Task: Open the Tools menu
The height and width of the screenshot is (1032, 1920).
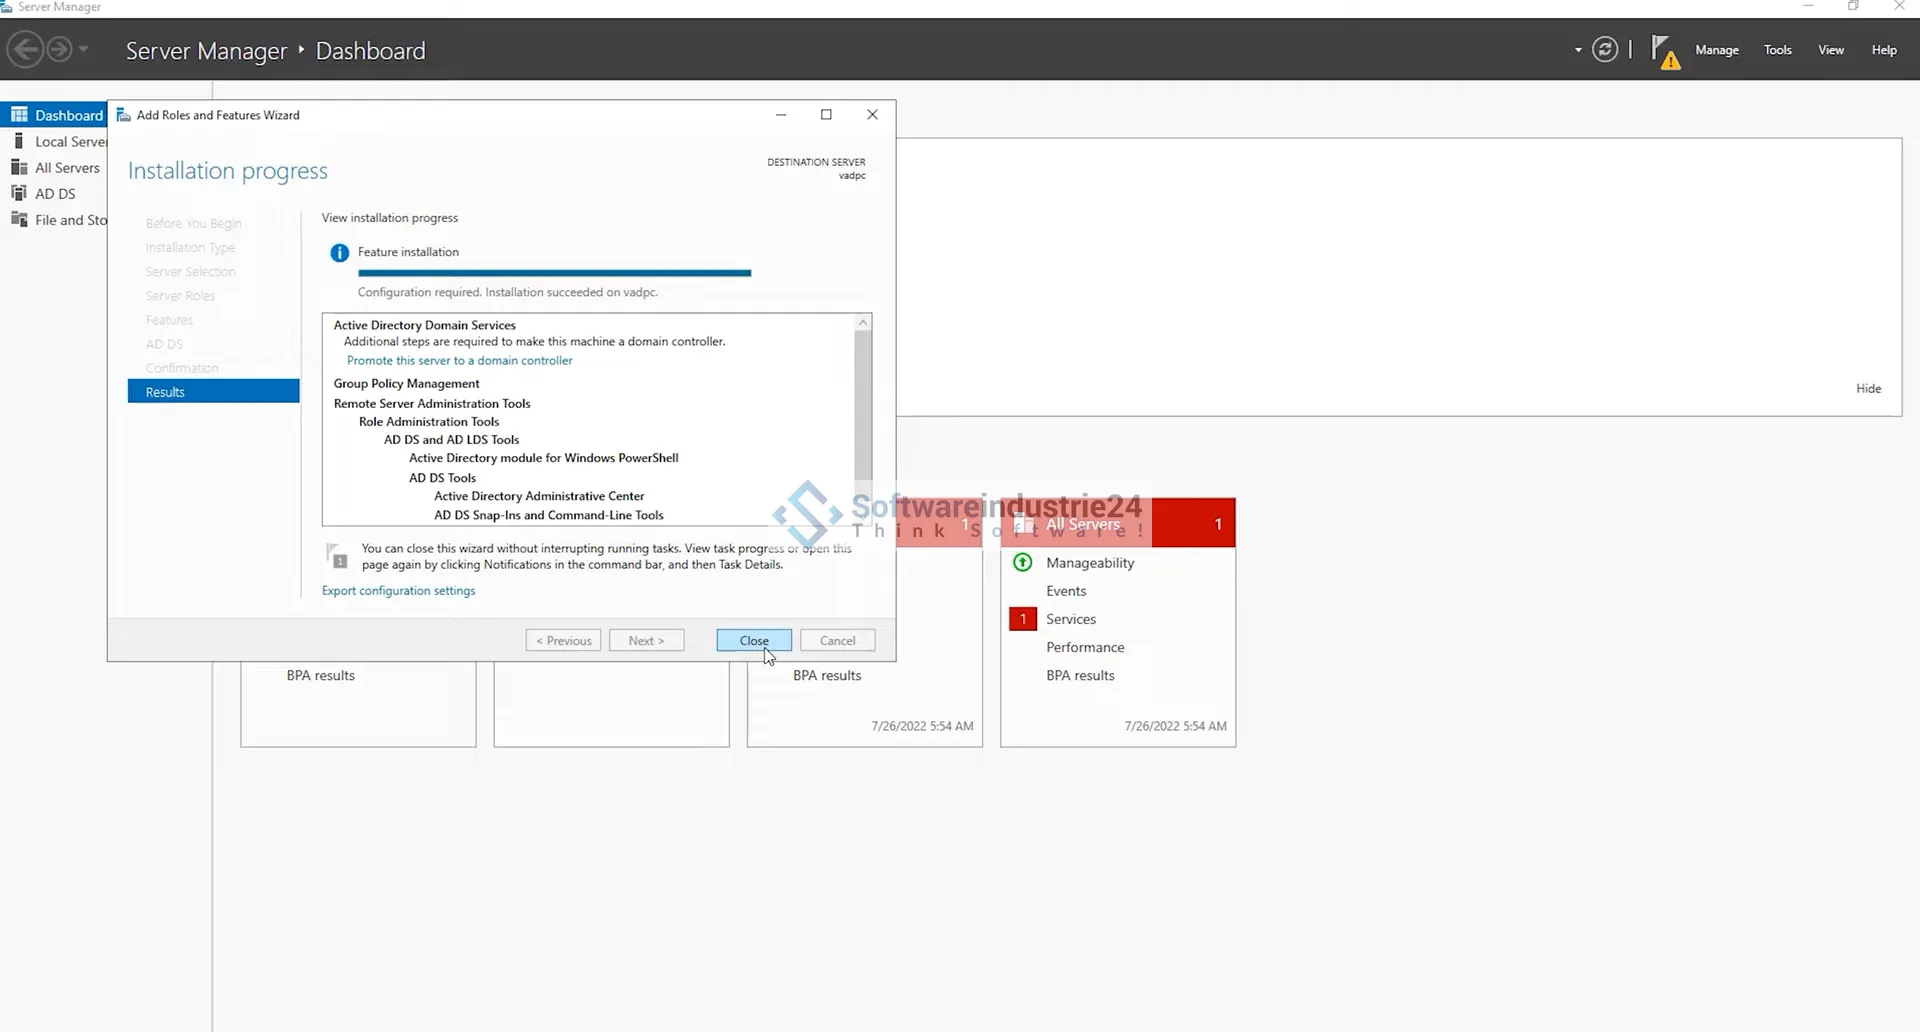Action: point(1777,50)
